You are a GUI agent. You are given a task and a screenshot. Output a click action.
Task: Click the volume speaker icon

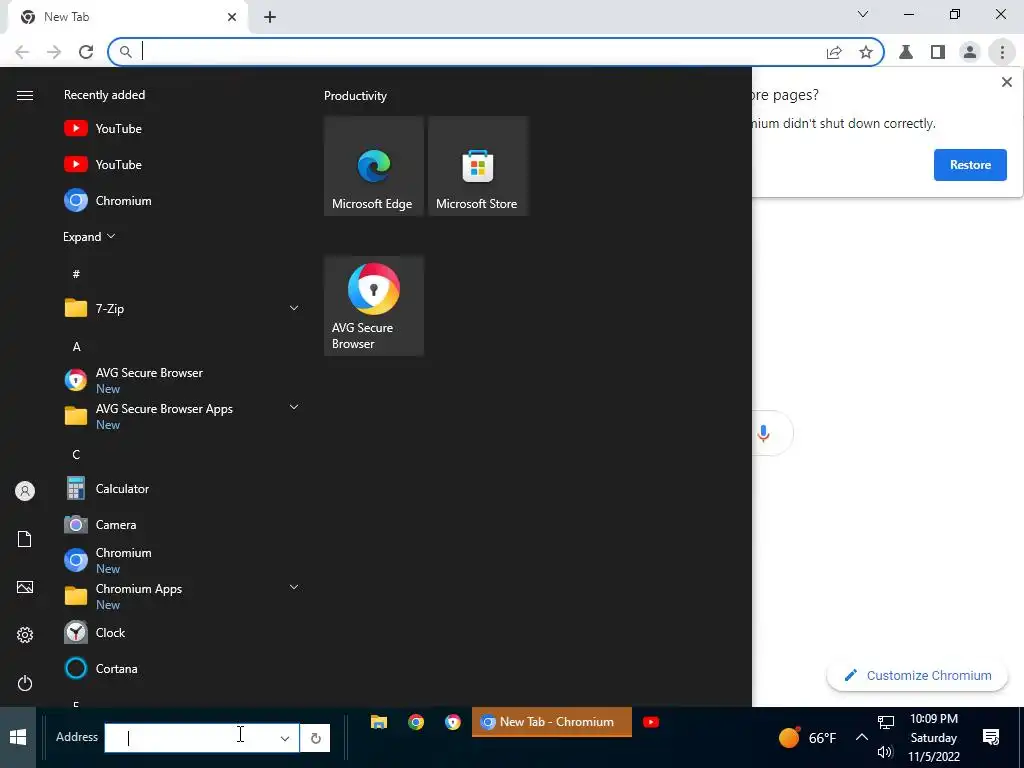885,752
